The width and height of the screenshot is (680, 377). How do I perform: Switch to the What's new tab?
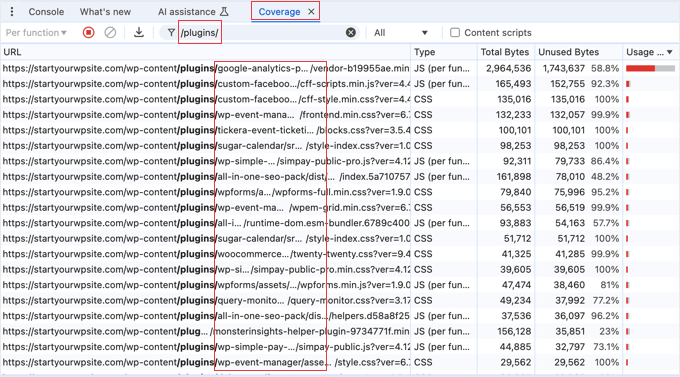pyautogui.click(x=105, y=12)
